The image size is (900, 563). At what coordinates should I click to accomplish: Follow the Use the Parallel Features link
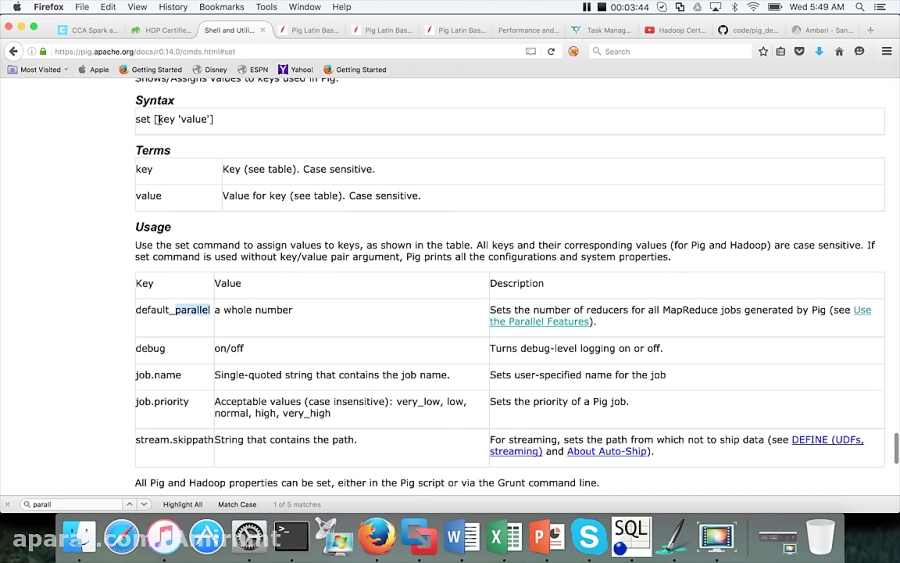(x=680, y=316)
